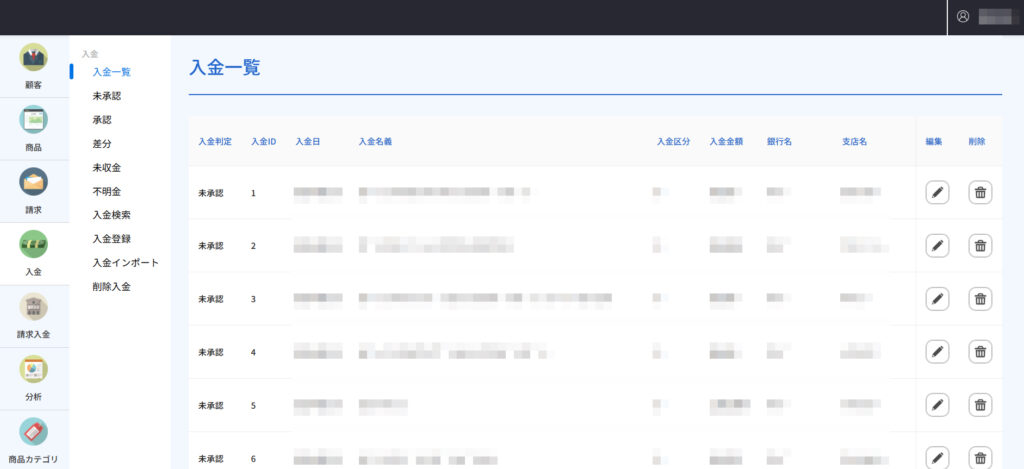Screen dimensions: 1024x469
Task: Delete the row with 入金ID 5
Action: tap(980, 404)
